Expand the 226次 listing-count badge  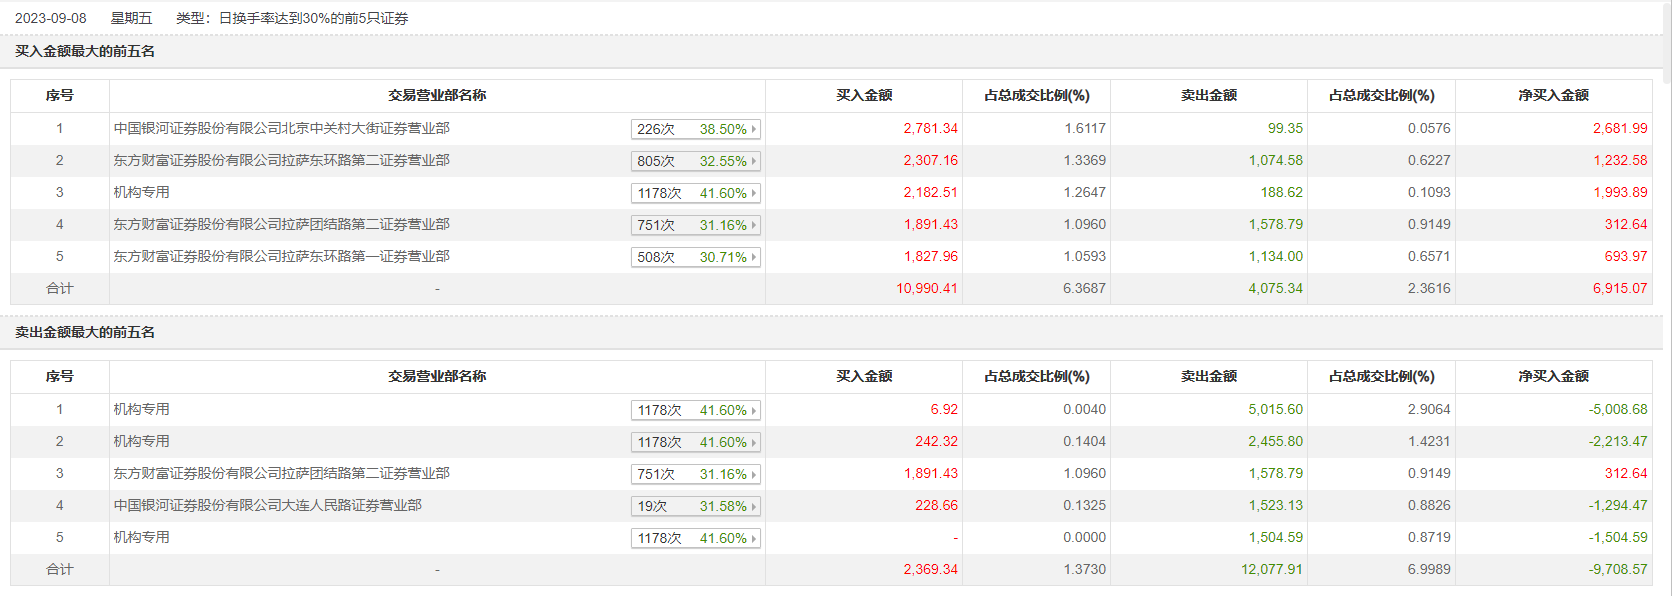[x=656, y=129]
